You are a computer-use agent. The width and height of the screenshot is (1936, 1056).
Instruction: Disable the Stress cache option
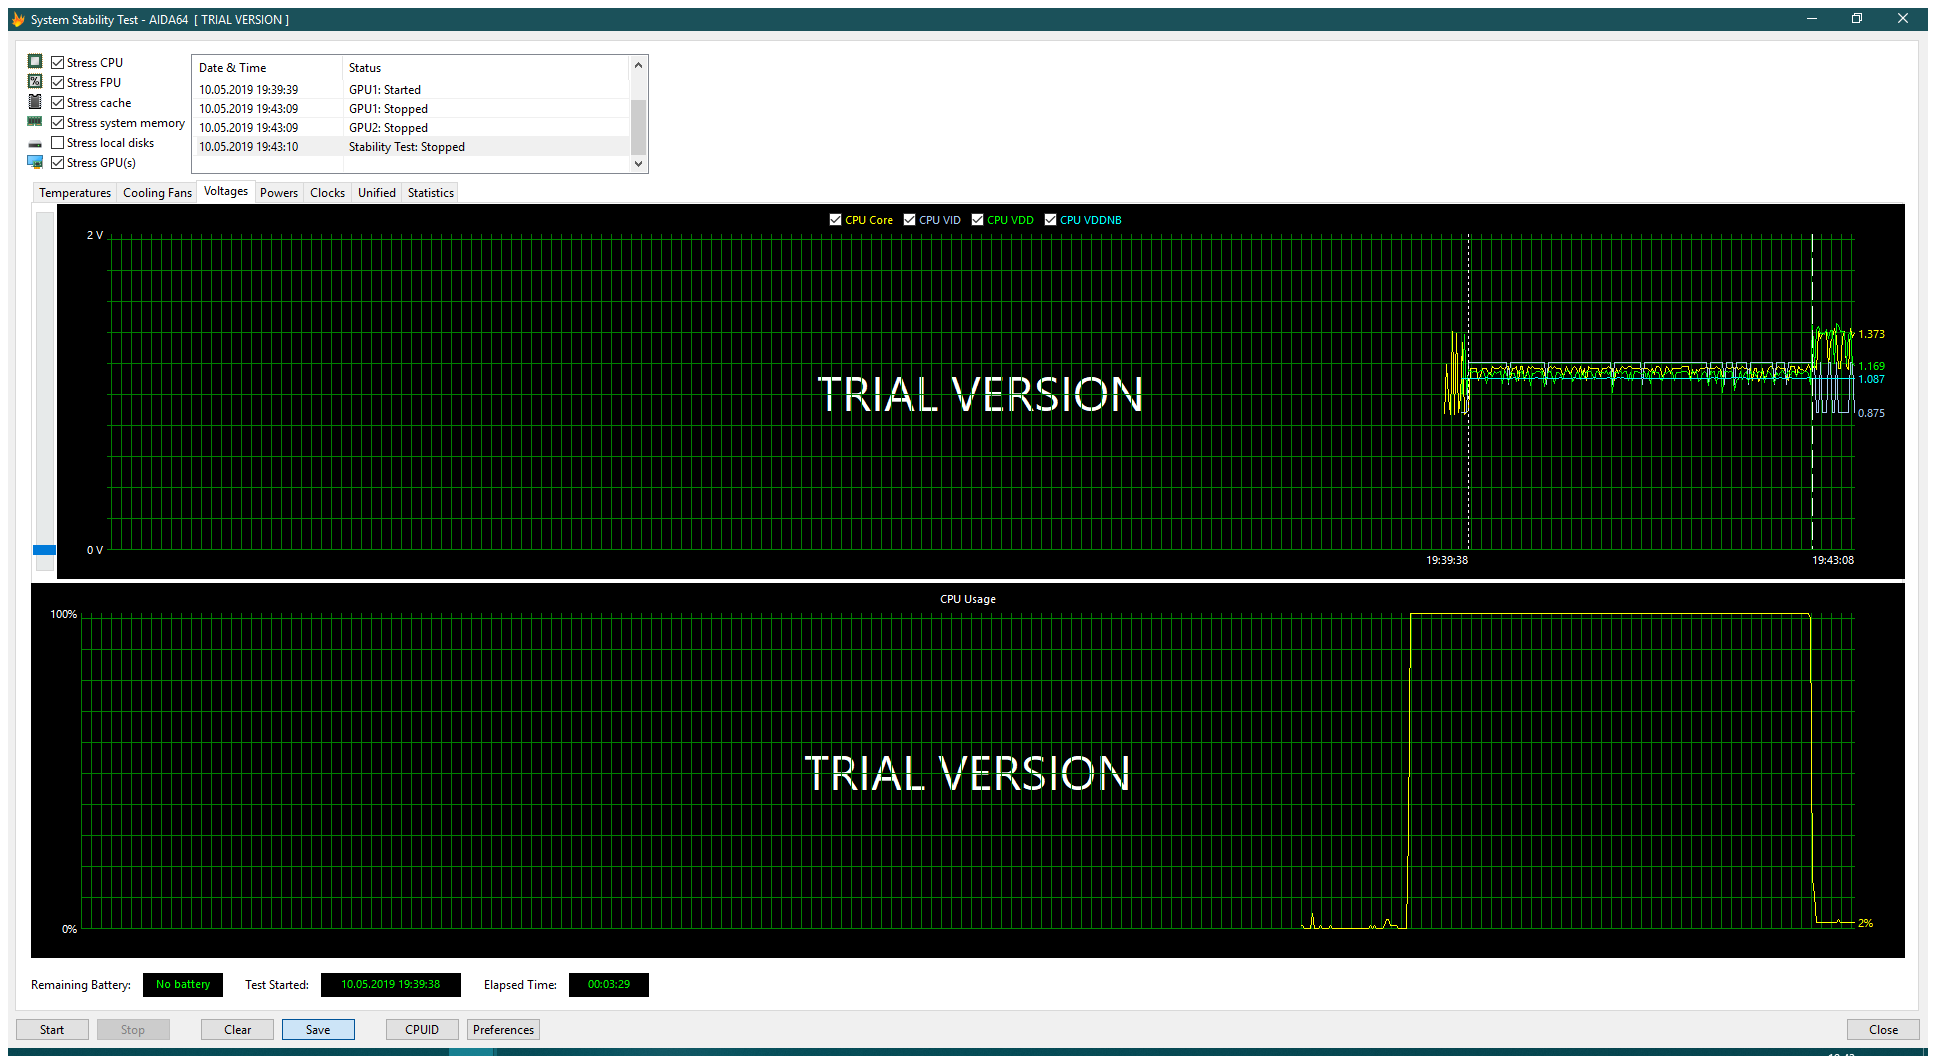[x=58, y=102]
